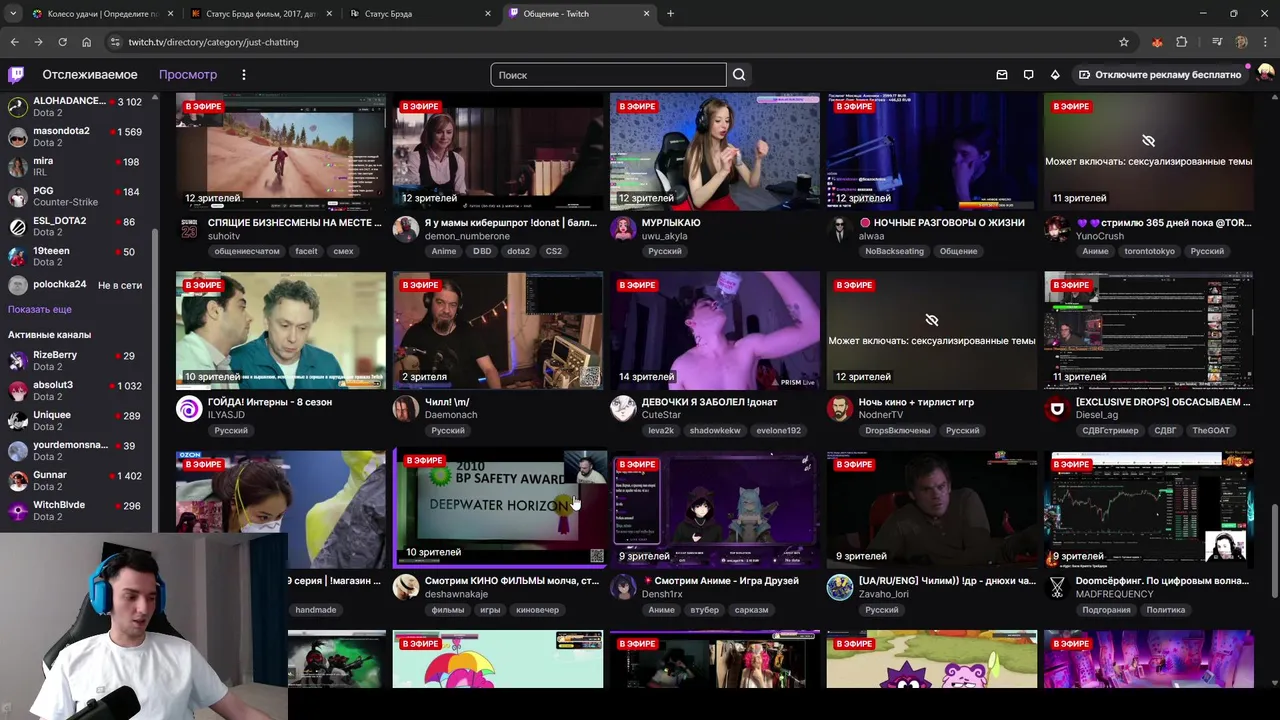This screenshot has height=720, width=1280.
Task: Click the Diesel_ag channel avatar
Action: click(x=1057, y=408)
